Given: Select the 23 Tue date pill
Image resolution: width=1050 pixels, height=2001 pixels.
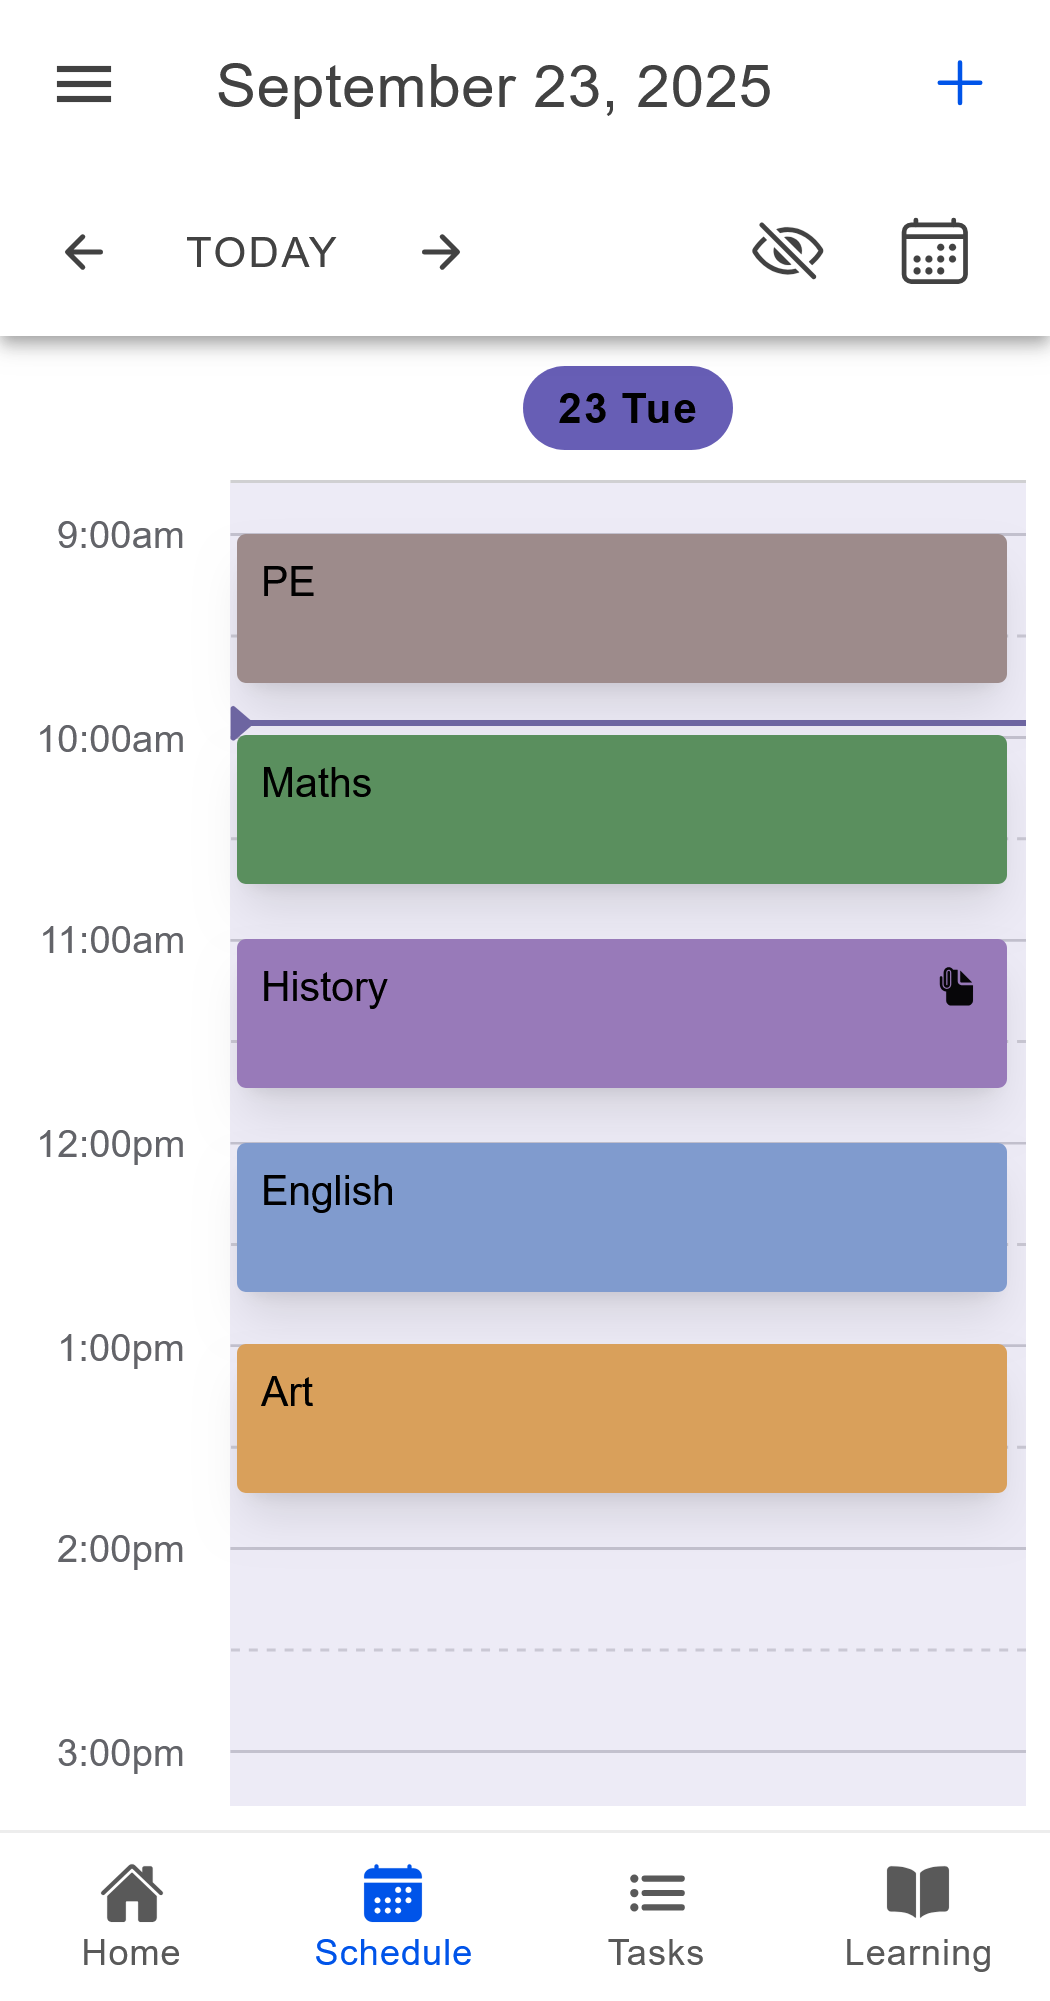Looking at the screenshot, I should coord(627,407).
